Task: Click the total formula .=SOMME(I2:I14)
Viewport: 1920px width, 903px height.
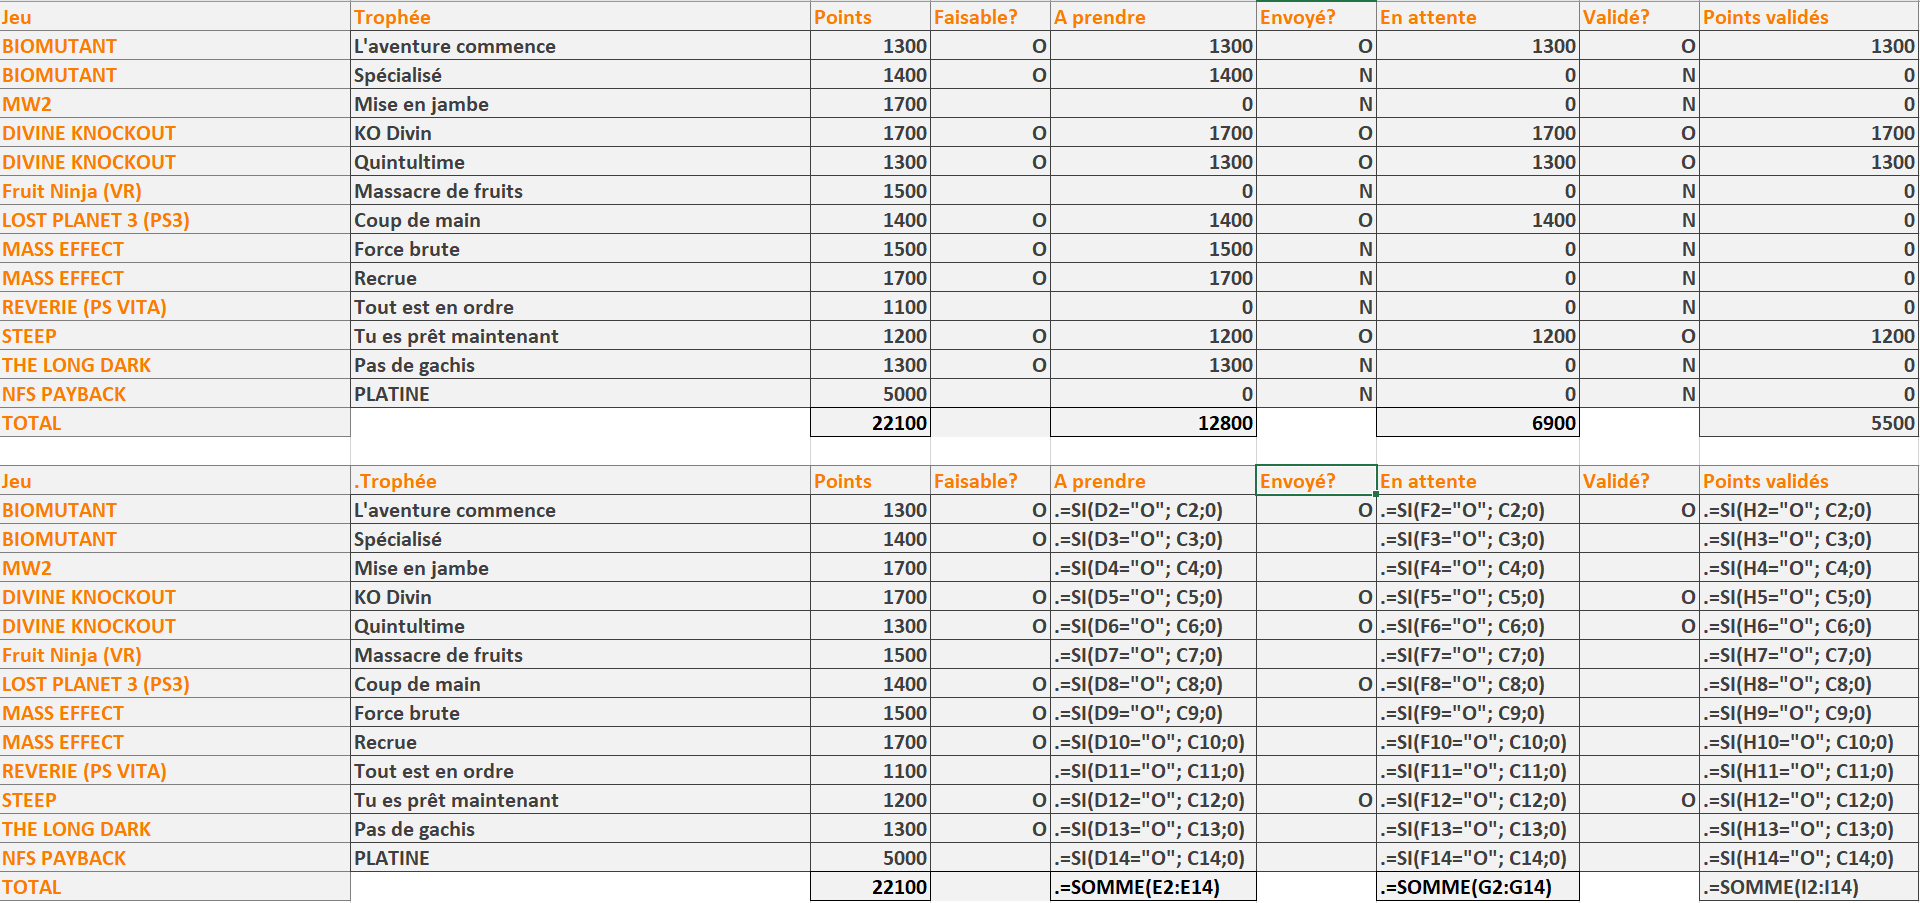Action: 1808,887
